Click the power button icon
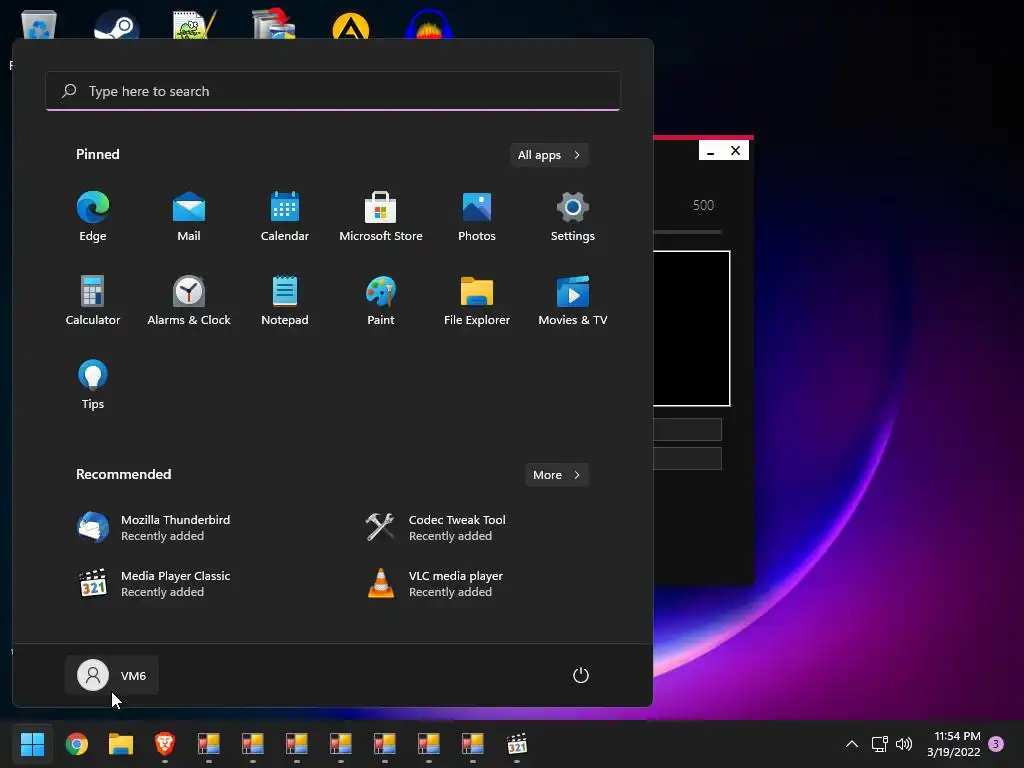This screenshot has height=768, width=1024. (581, 675)
